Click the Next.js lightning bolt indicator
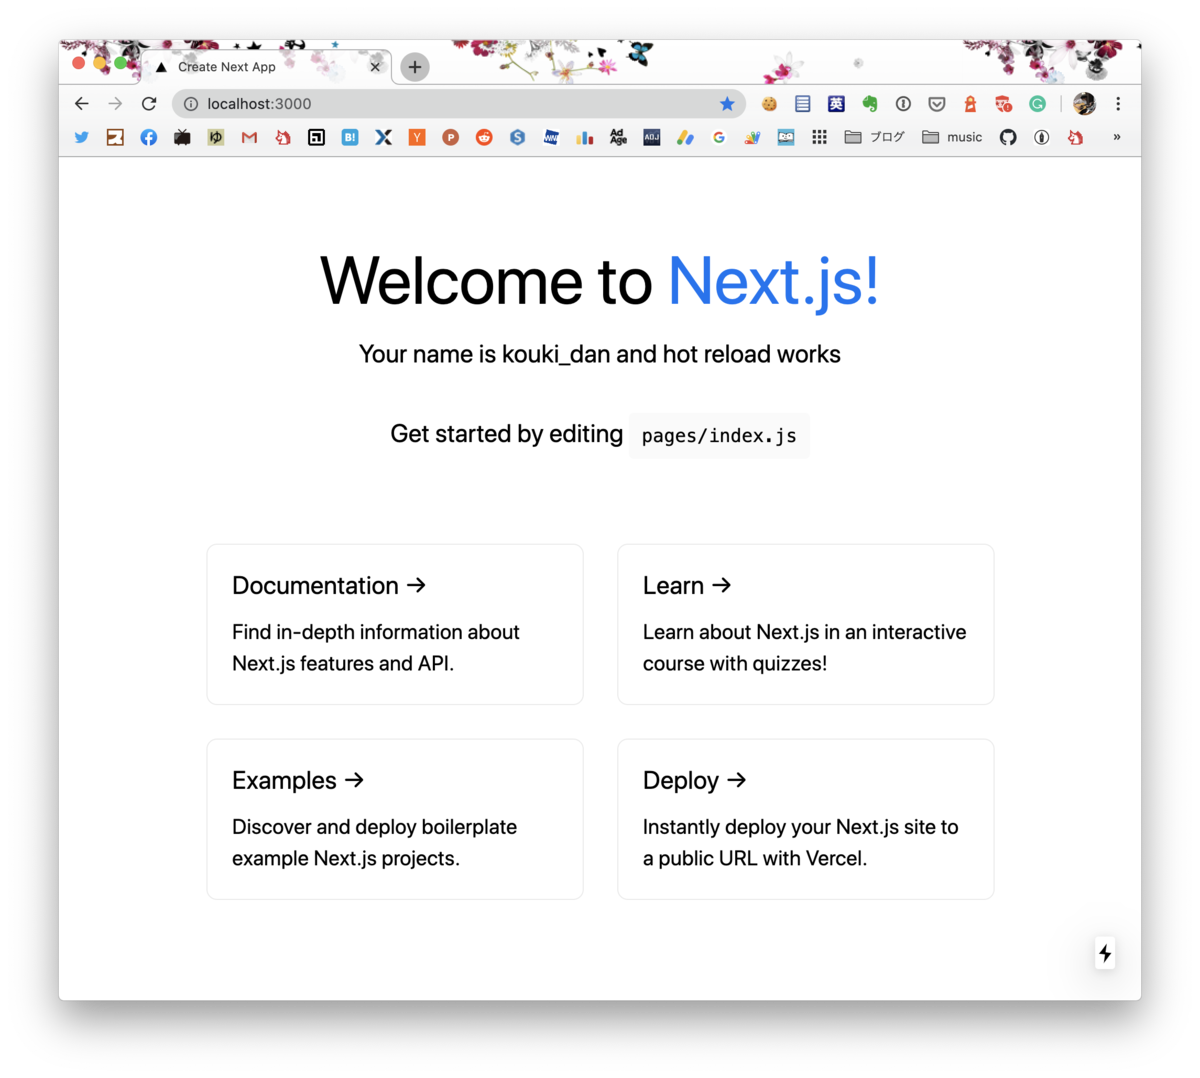 tap(1105, 953)
